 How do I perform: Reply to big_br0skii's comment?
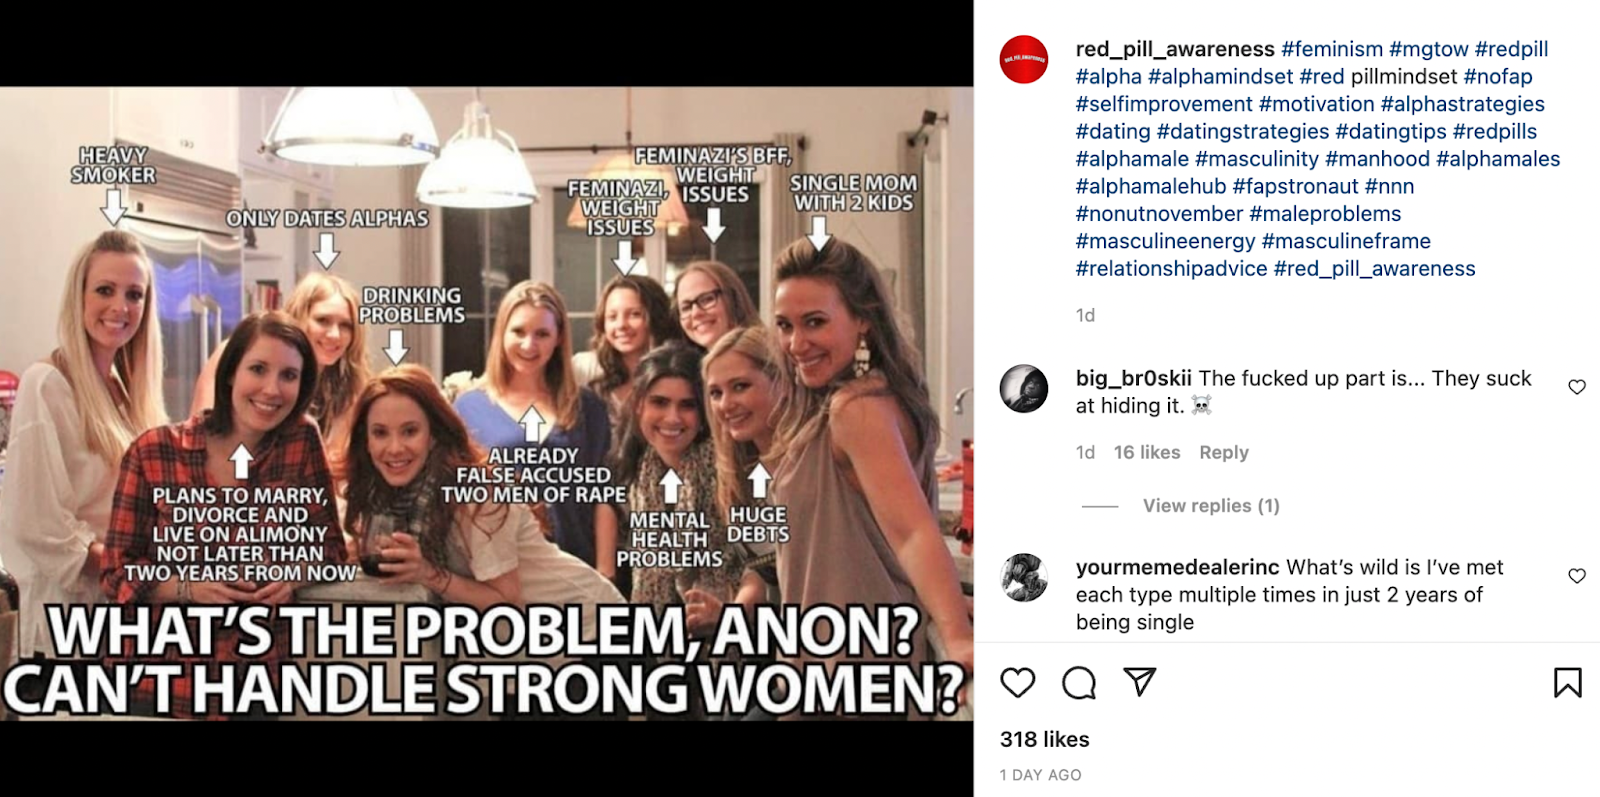click(x=1224, y=452)
